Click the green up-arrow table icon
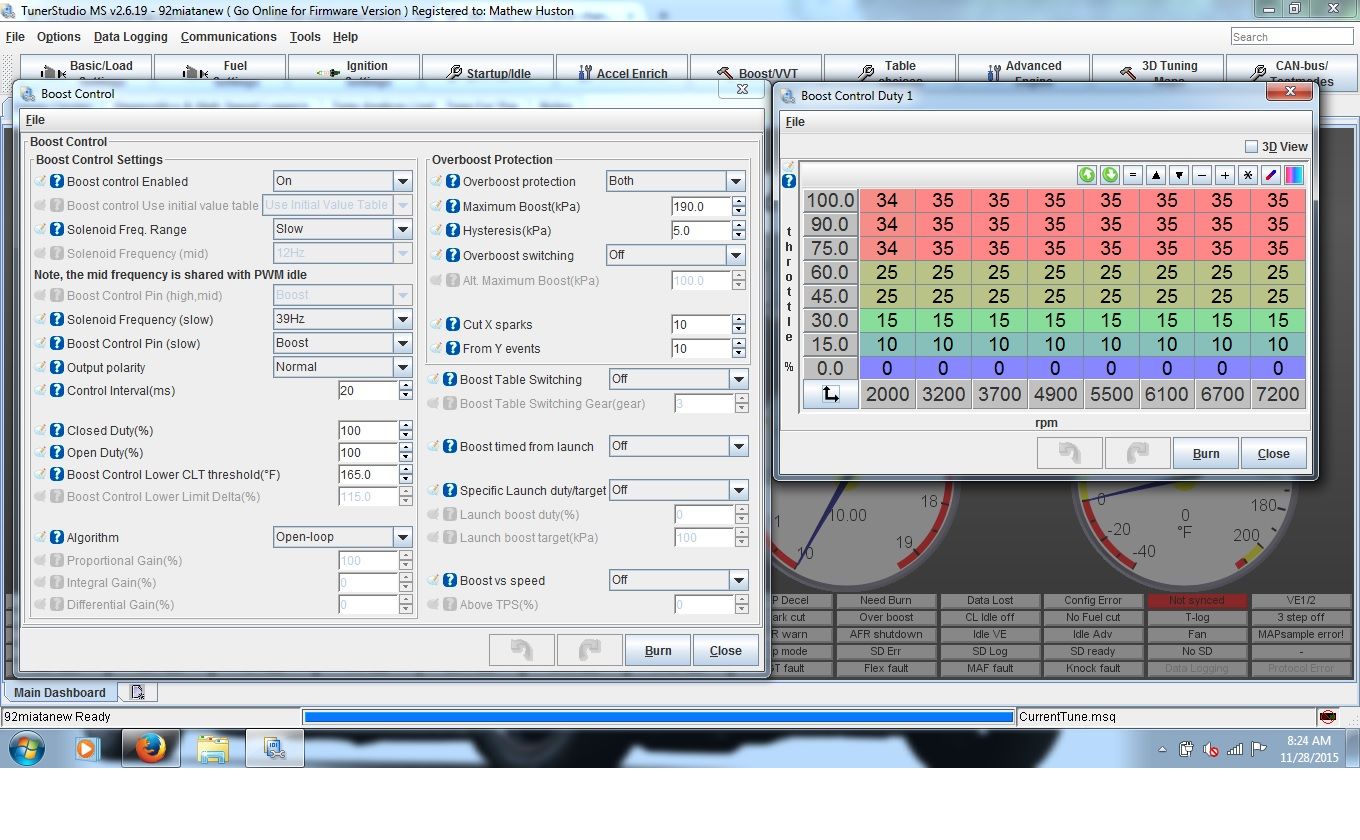 (x=1087, y=175)
